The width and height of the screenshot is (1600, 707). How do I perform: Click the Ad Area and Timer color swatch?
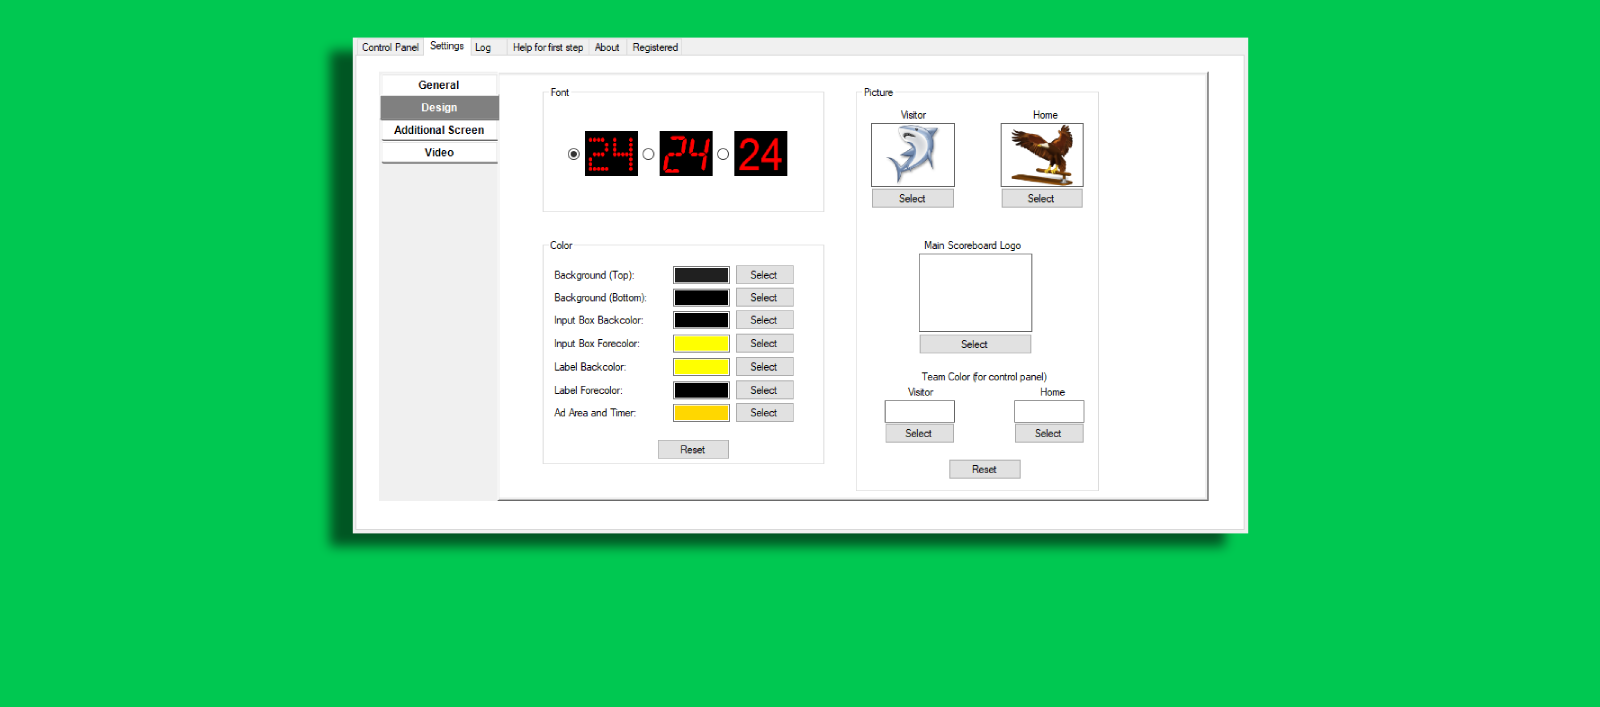coord(701,413)
